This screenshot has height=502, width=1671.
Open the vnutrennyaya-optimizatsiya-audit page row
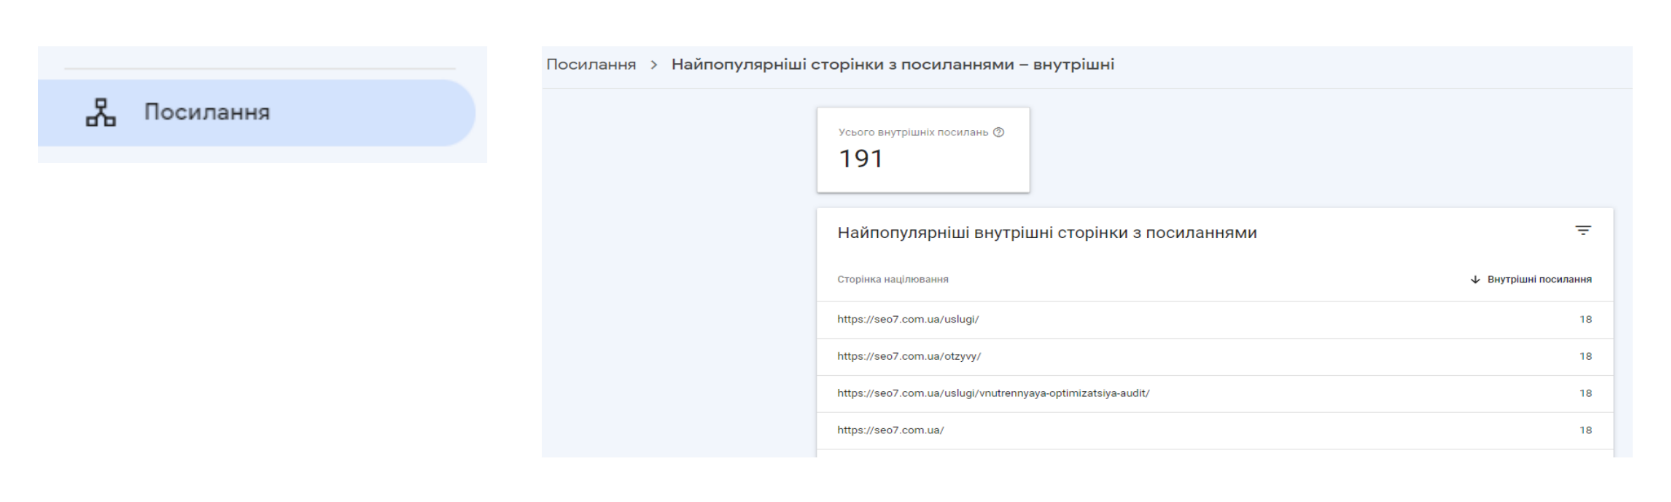(x=993, y=394)
